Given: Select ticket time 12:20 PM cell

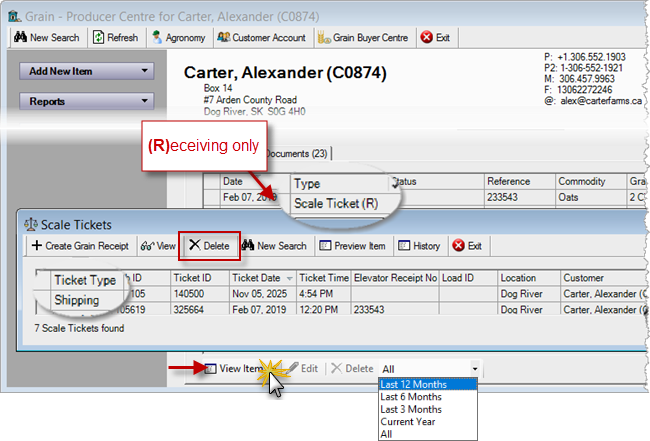Looking at the screenshot, I should pyautogui.click(x=324, y=310).
